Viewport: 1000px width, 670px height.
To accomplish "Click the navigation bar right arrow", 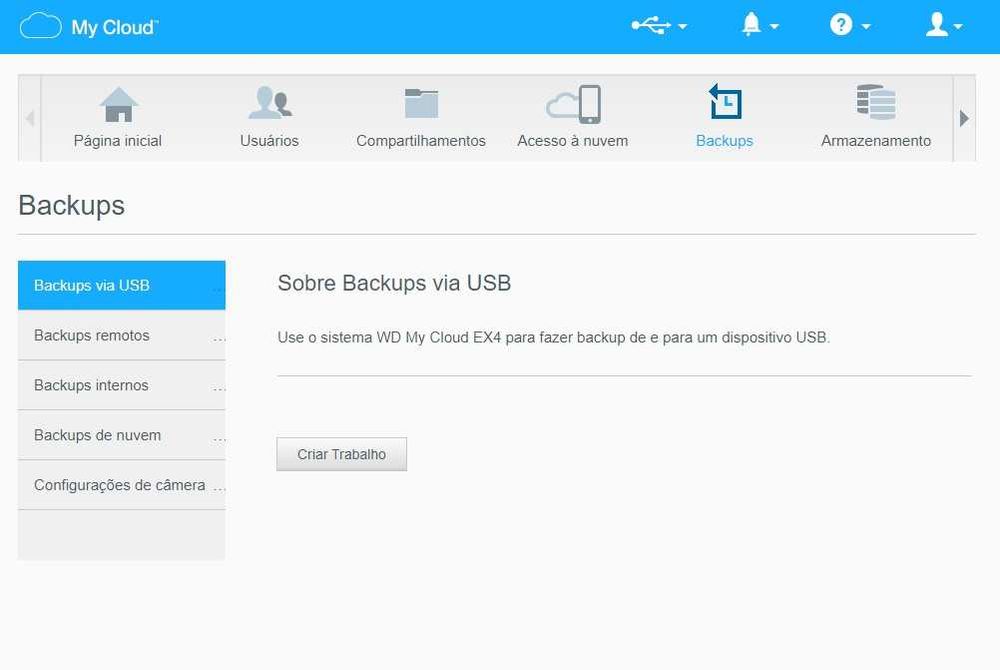I will [x=964, y=119].
